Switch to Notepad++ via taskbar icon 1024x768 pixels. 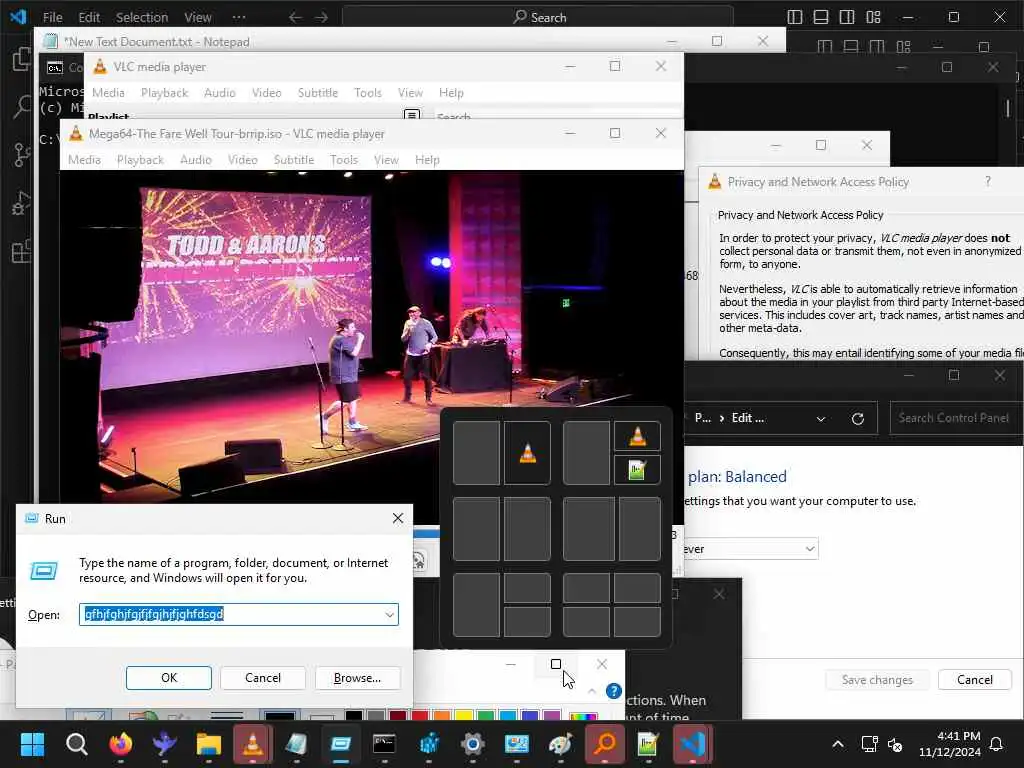tap(648, 744)
